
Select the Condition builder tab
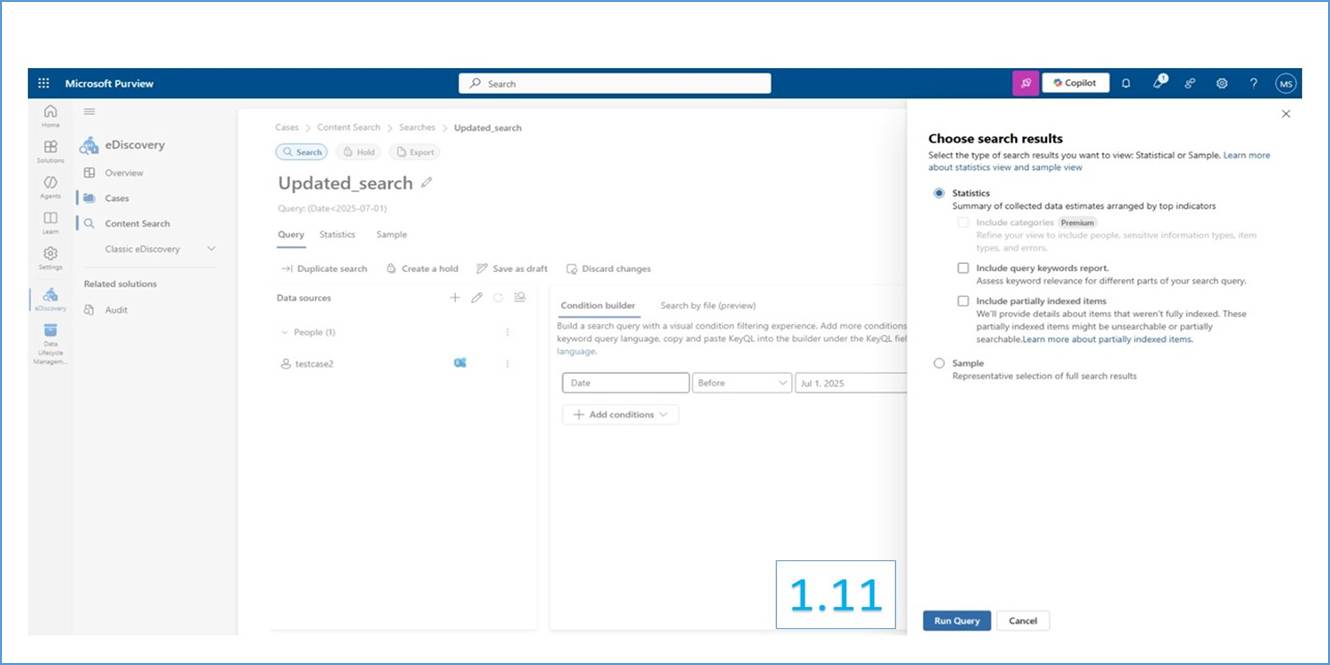pyautogui.click(x=598, y=305)
